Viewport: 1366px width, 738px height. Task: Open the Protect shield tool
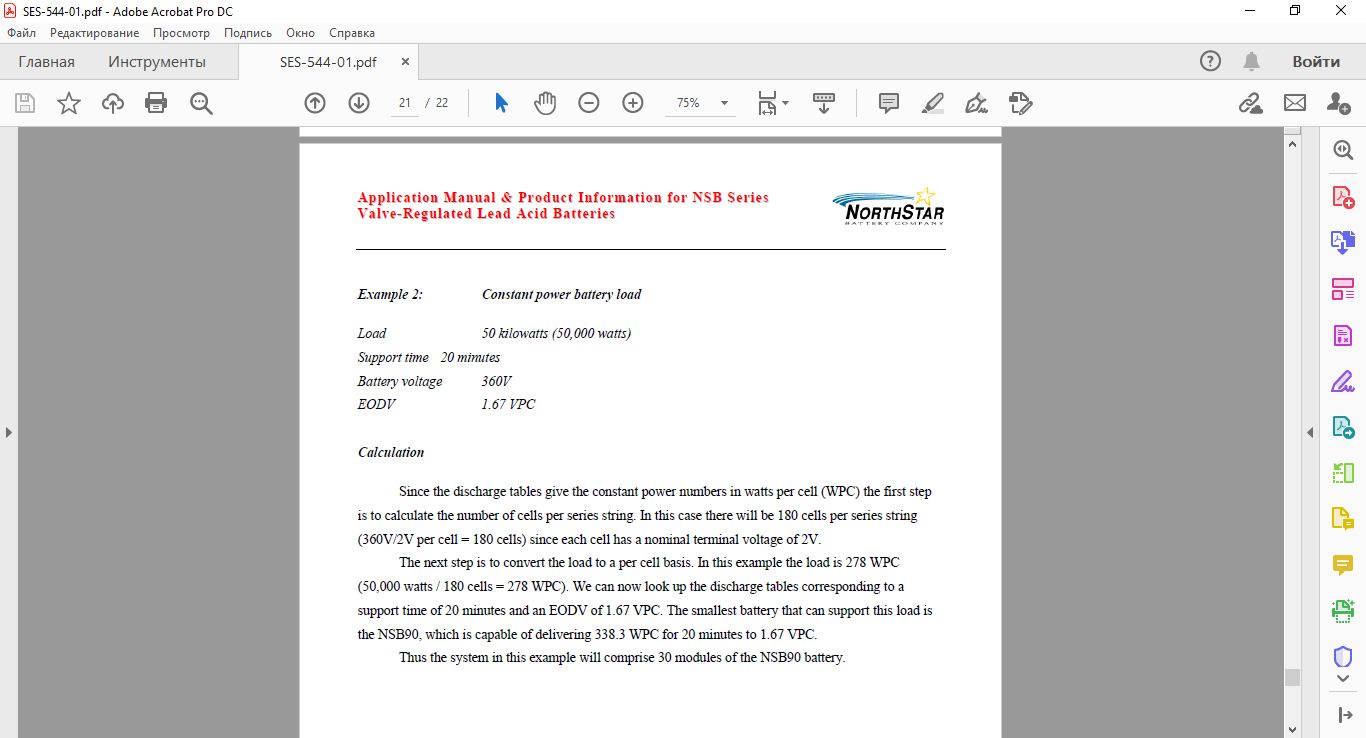[x=1343, y=657]
